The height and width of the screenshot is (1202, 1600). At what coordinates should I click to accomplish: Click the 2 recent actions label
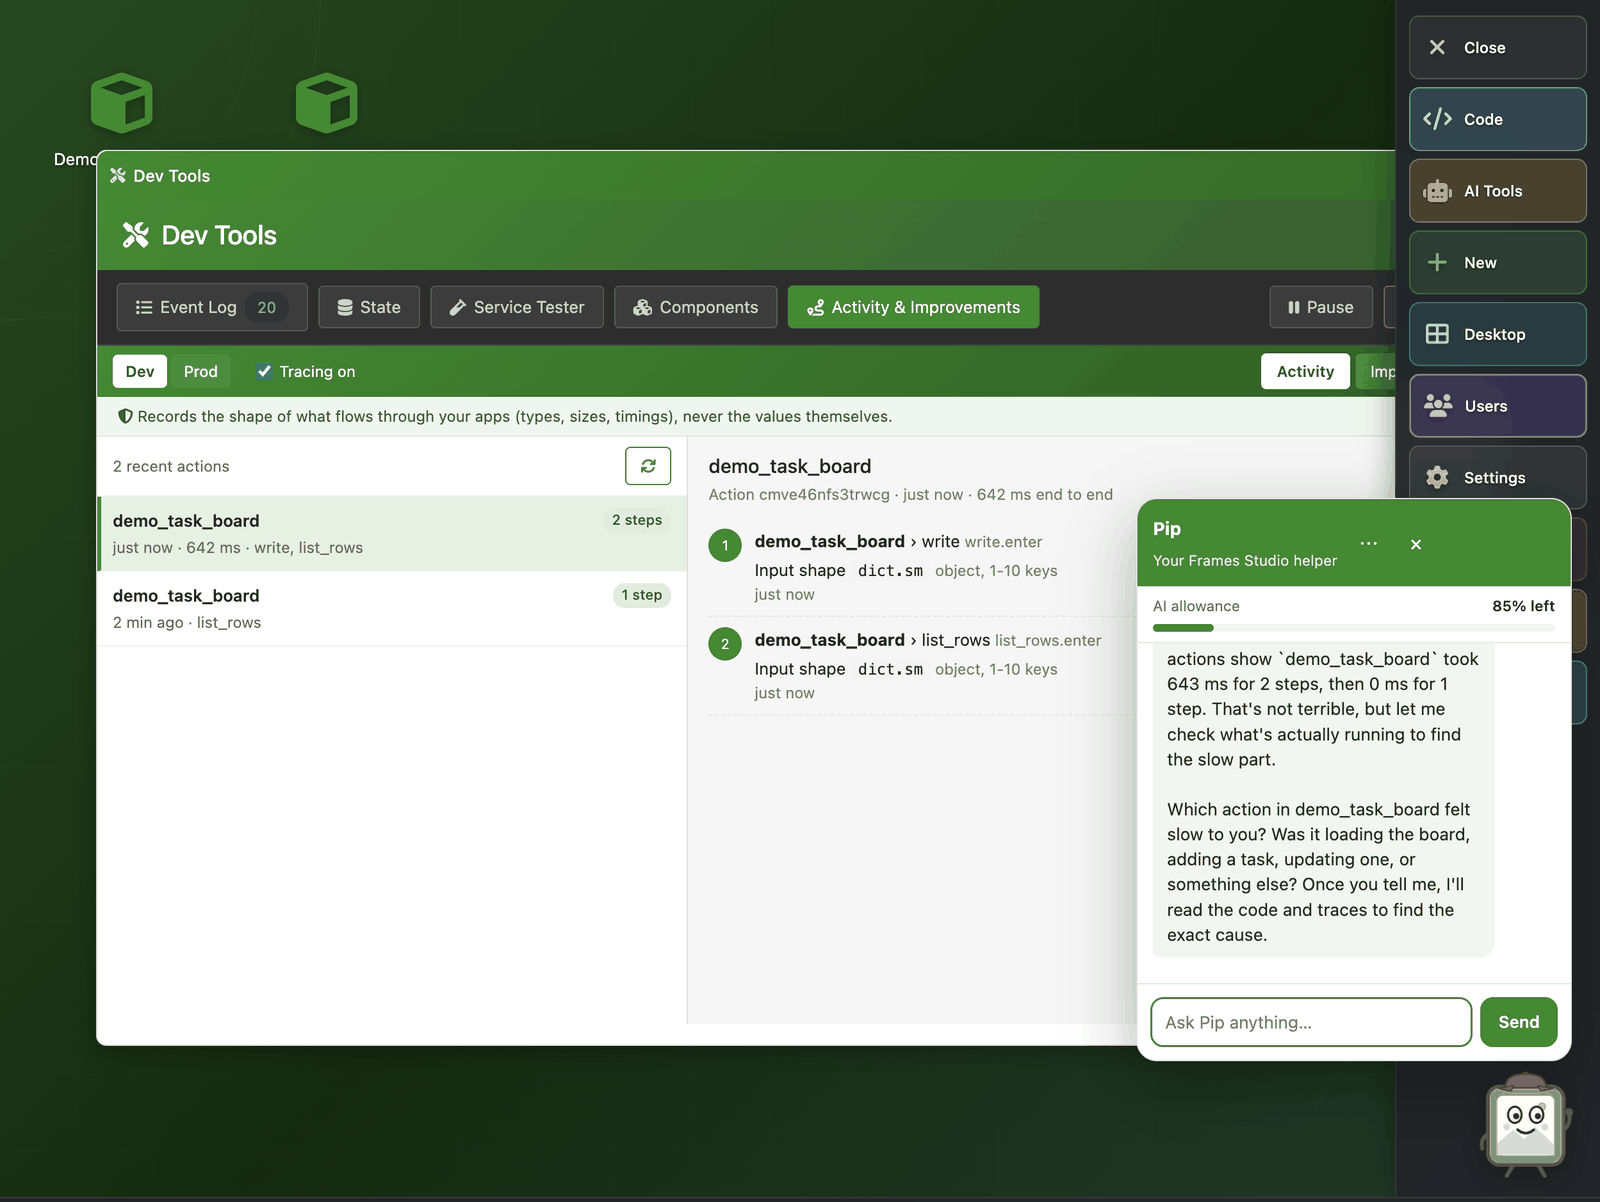(x=171, y=466)
